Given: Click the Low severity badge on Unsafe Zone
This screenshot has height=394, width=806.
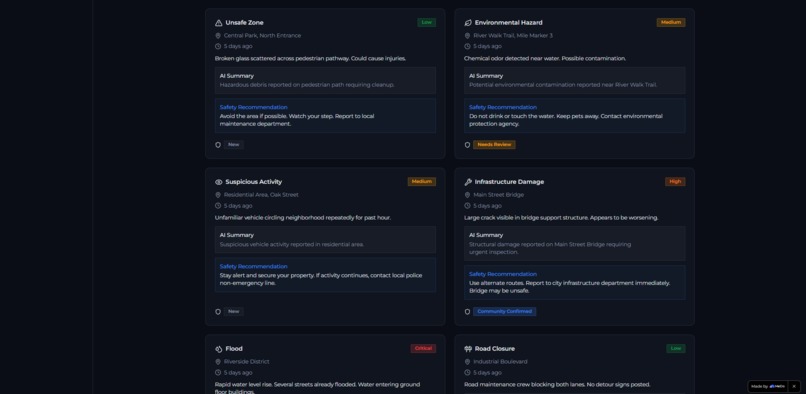Looking at the screenshot, I should pyautogui.click(x=427, y=23).
